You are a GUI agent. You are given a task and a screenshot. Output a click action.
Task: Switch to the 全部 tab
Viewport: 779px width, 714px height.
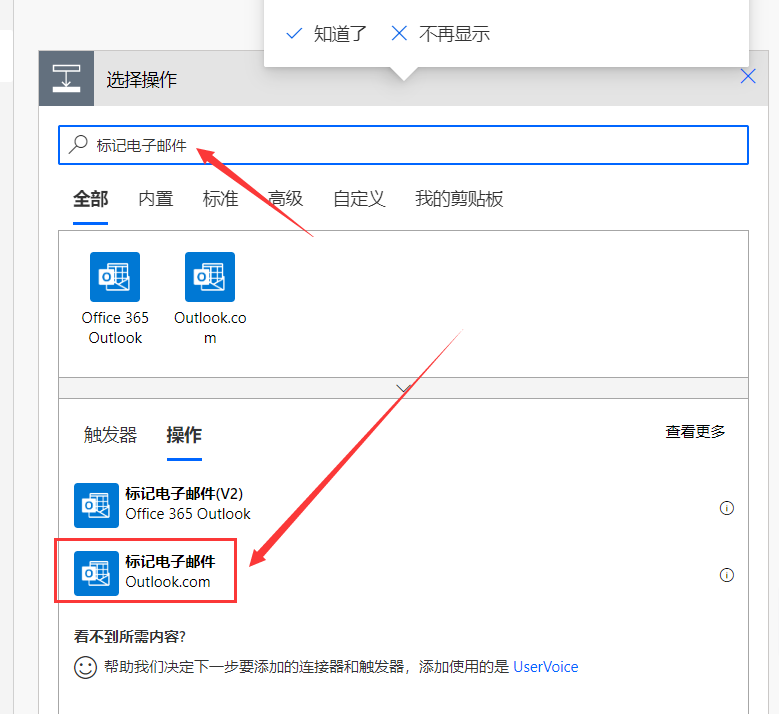(90, 199)
